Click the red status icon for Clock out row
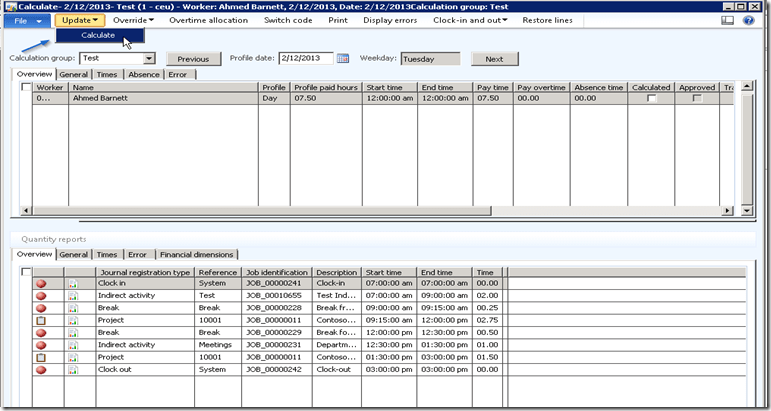 (x=42, y=370)
